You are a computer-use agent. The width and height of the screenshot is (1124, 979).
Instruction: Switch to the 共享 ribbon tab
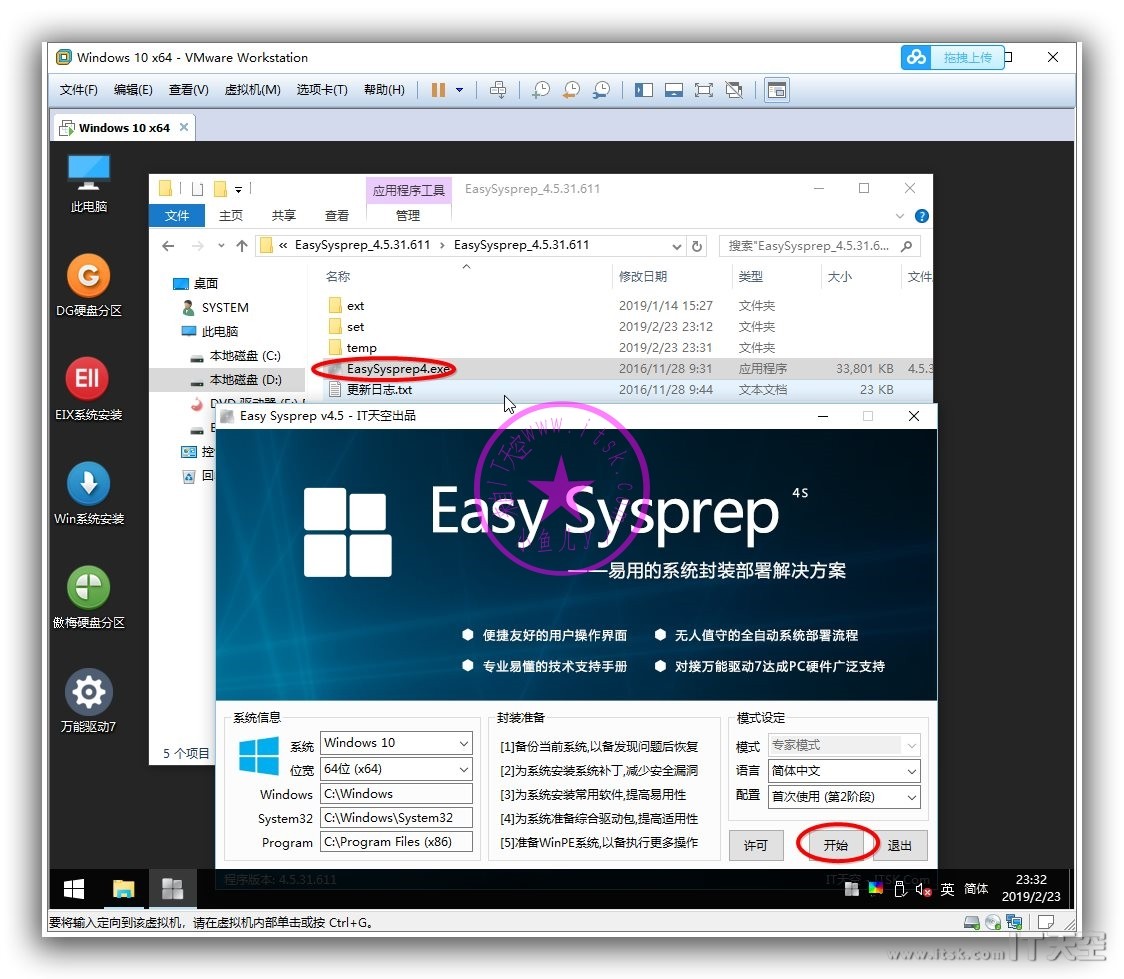284,215
